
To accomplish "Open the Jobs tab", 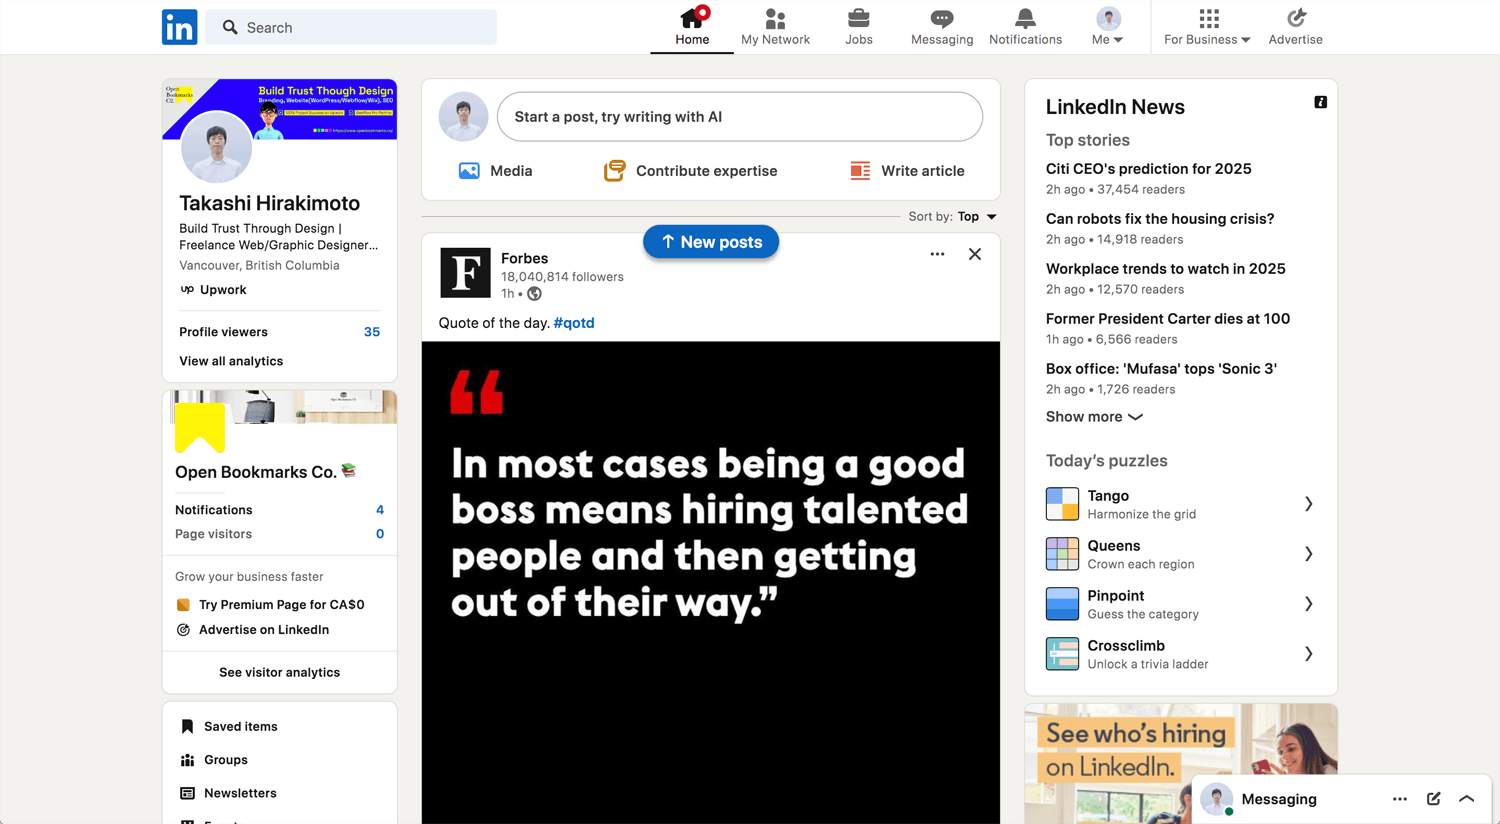I will (858, 27).
